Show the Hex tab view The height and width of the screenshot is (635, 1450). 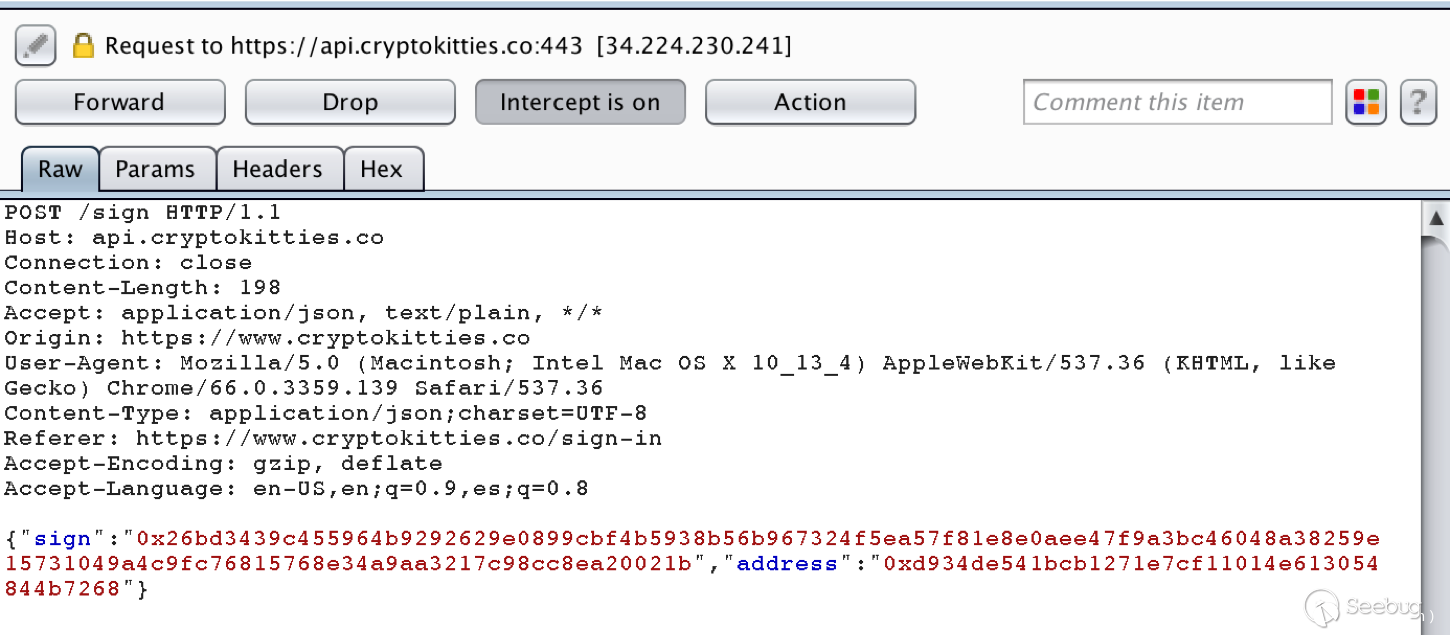point(381,169)
